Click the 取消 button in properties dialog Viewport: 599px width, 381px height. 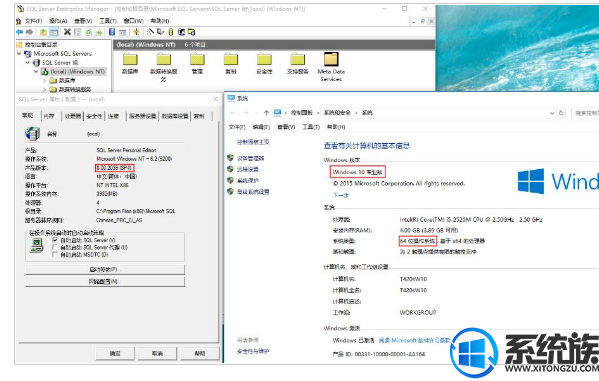(x=157, y=353)
